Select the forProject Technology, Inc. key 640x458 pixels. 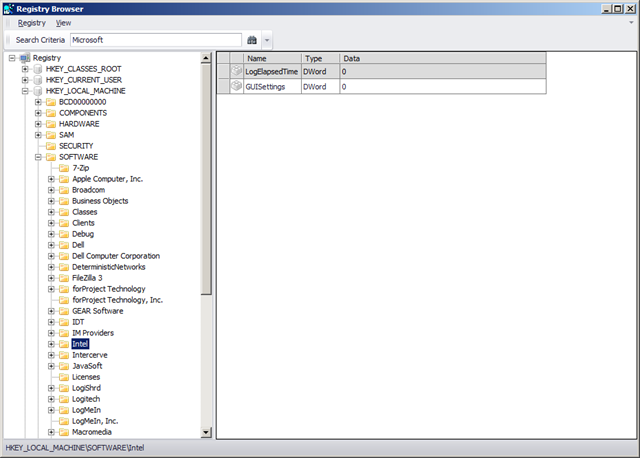[x=118, y=300]
